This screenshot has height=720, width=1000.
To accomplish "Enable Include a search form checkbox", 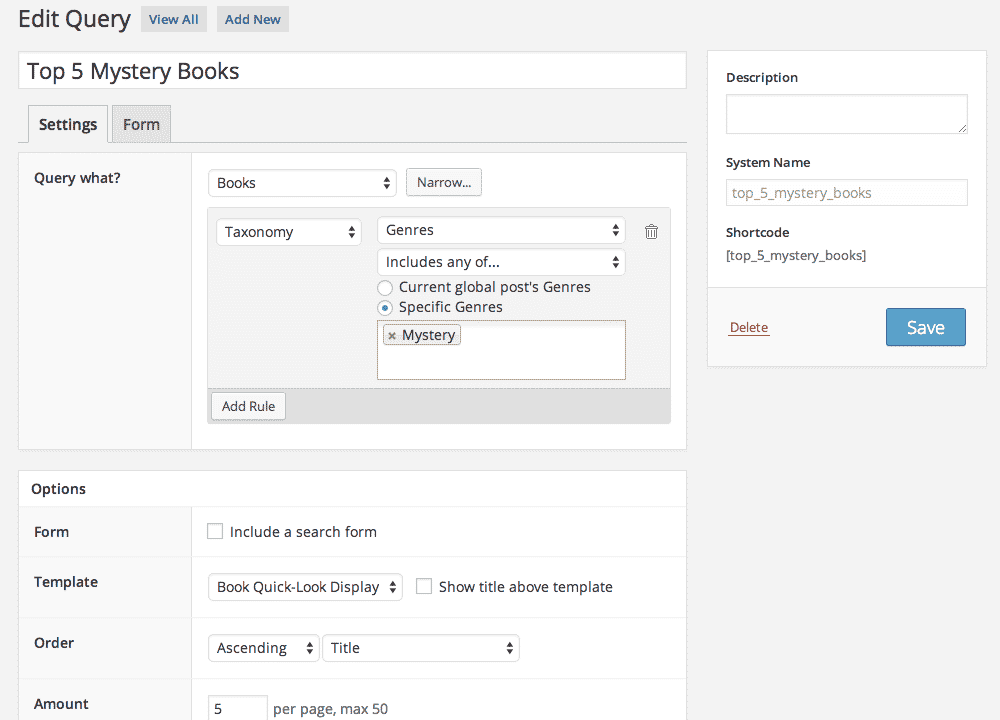I will (x=215, y=531).
